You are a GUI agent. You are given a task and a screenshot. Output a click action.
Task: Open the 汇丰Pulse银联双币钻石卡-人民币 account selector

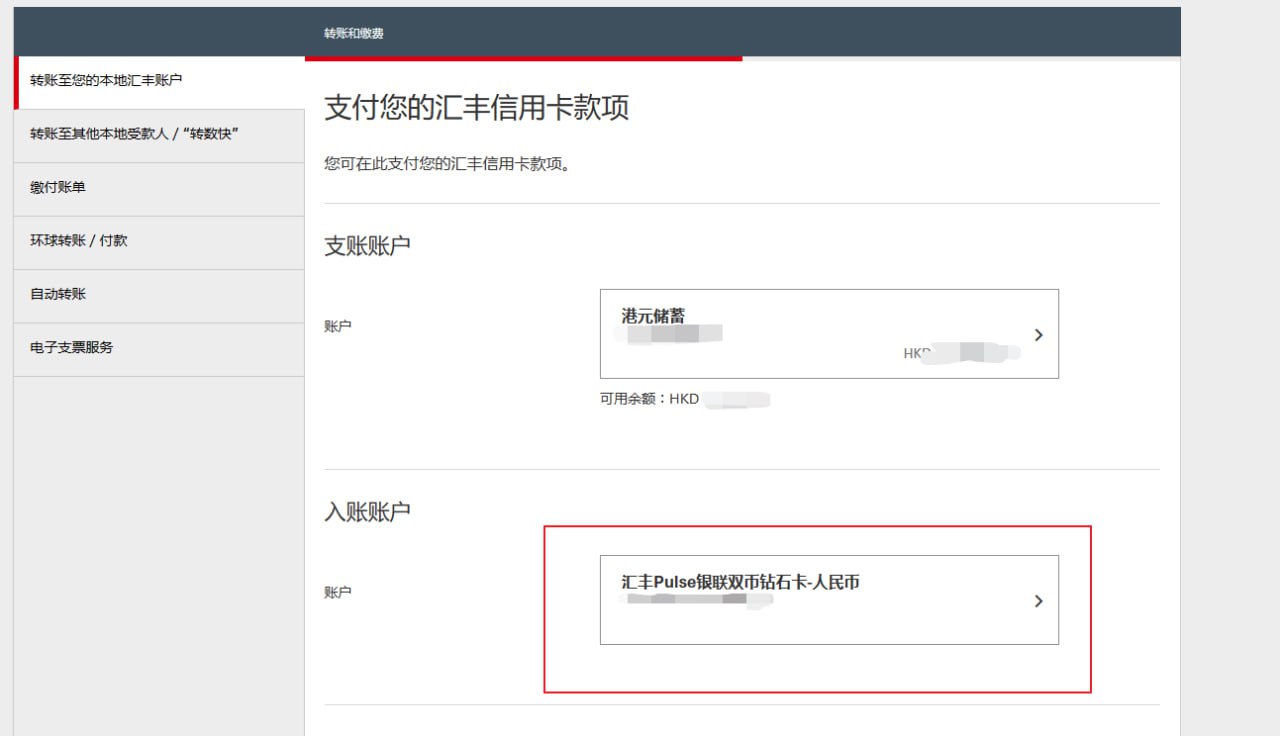click(829, 600)
